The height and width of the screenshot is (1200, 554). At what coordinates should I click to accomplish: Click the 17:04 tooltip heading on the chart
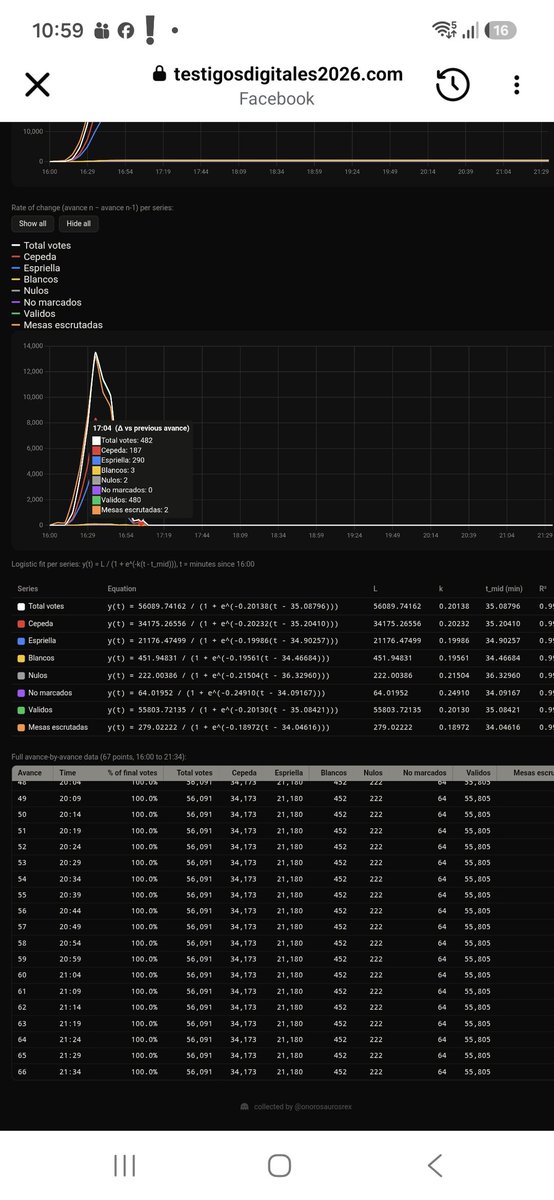point(140,428)
